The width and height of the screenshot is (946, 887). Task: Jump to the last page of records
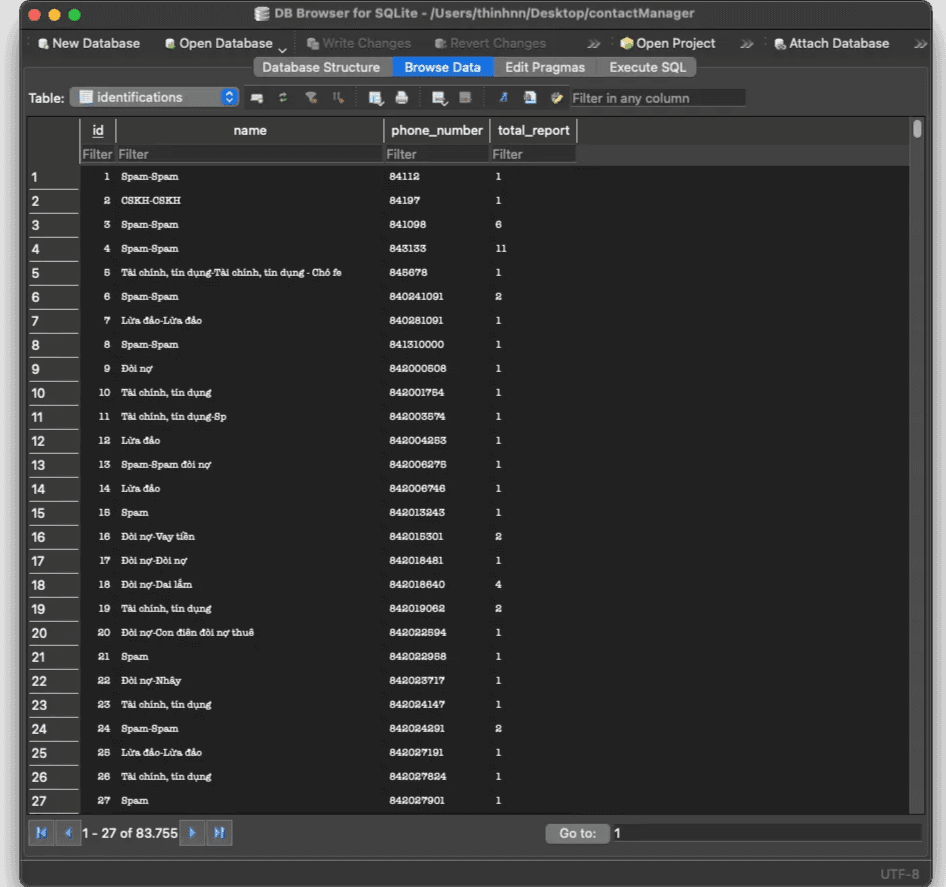pos(219,833)
